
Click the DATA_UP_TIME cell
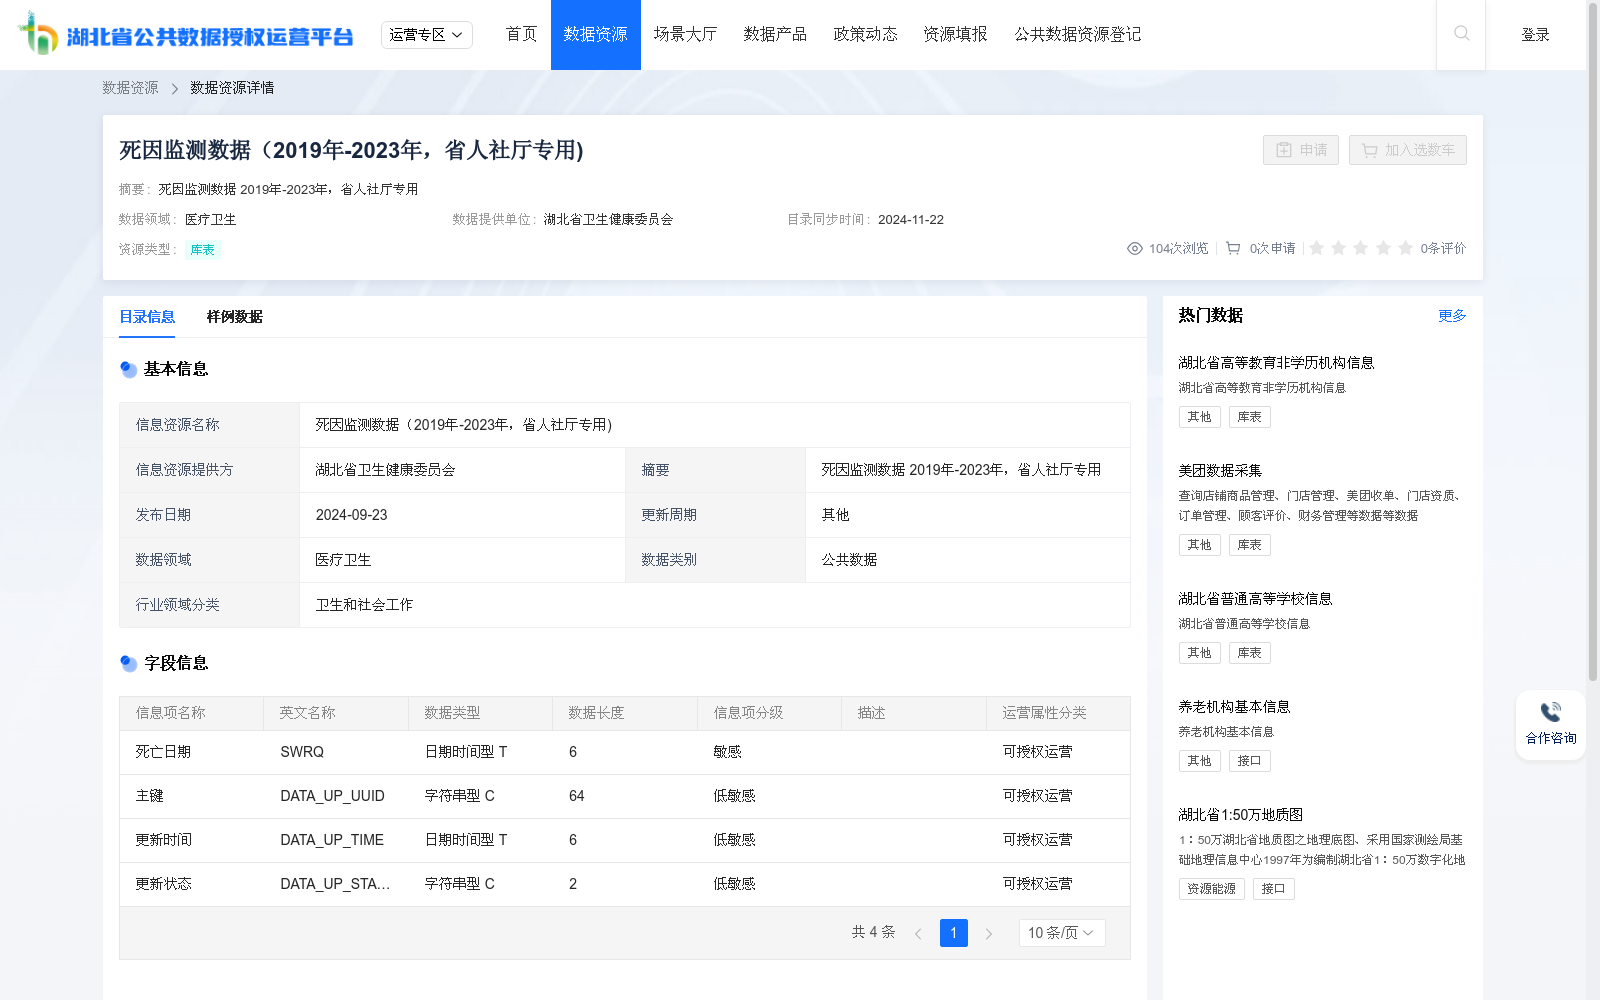coord(332,840)
